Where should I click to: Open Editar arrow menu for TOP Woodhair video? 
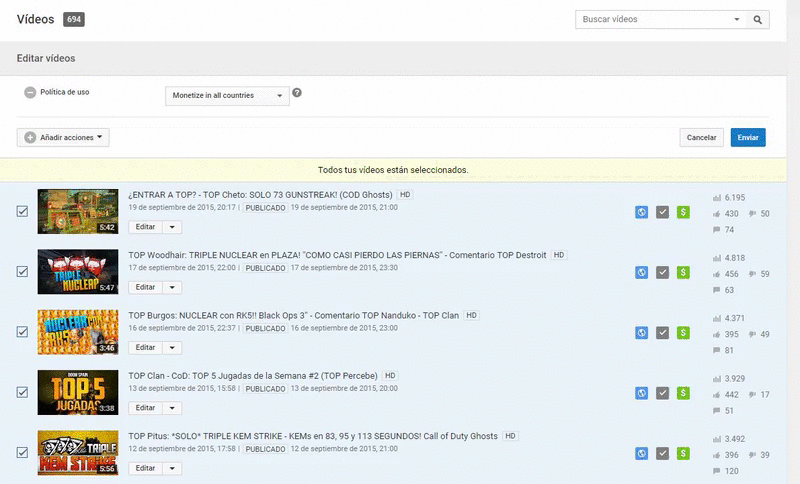tap(172, 287)
